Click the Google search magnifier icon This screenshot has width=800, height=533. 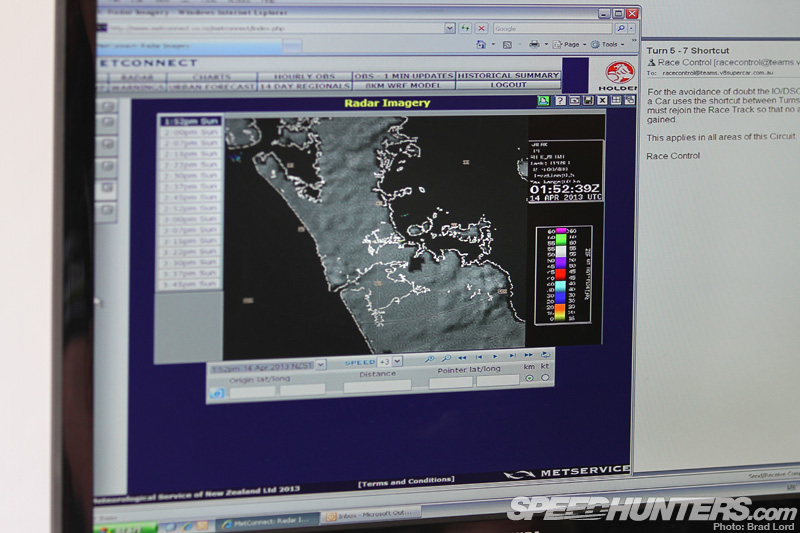[620, 29]
